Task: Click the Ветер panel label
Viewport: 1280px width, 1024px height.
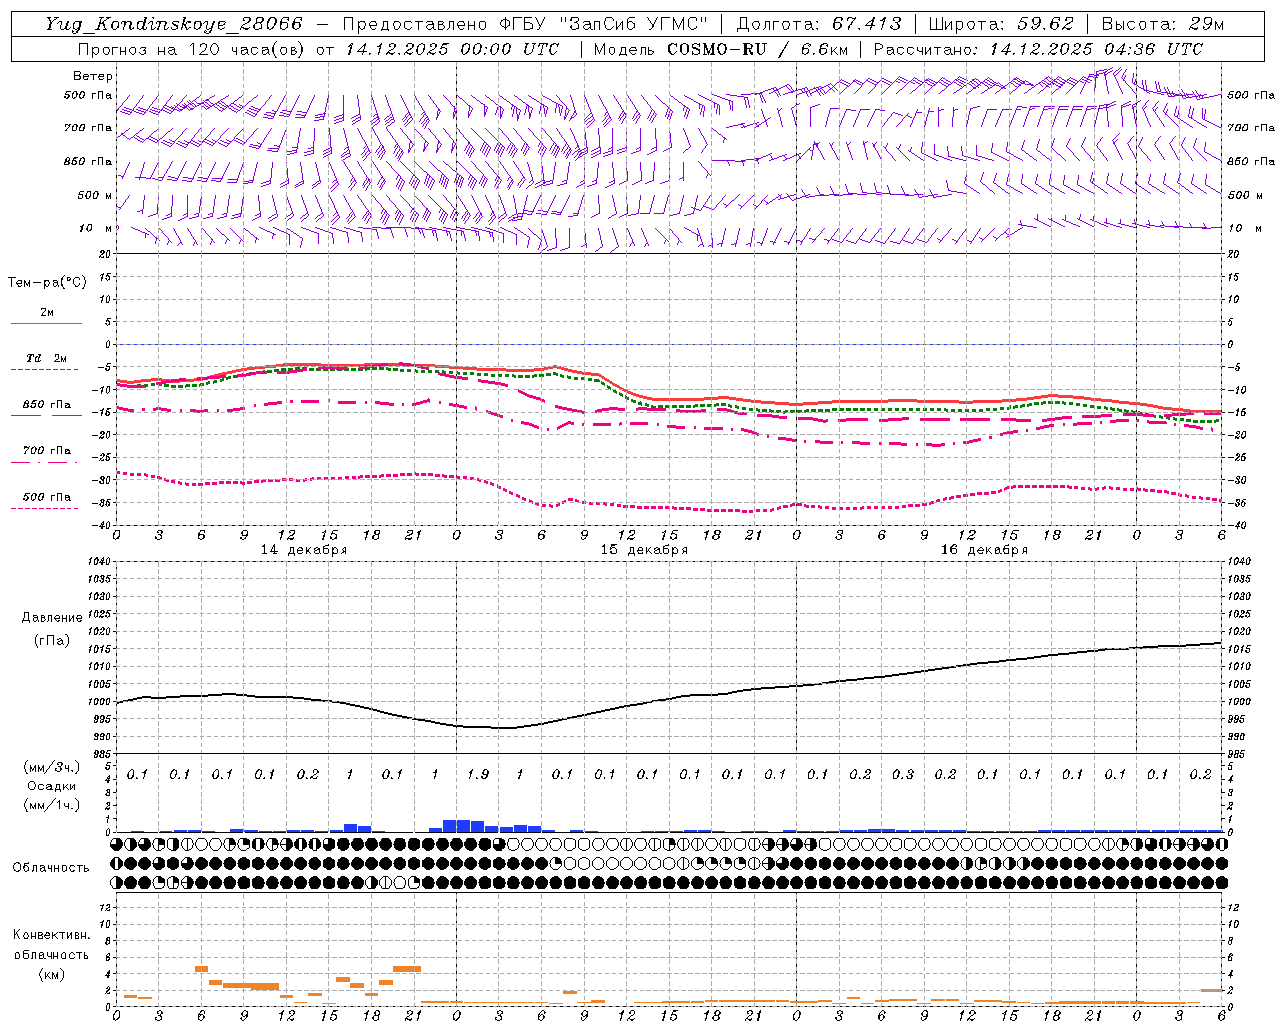Action: (93, 76)
